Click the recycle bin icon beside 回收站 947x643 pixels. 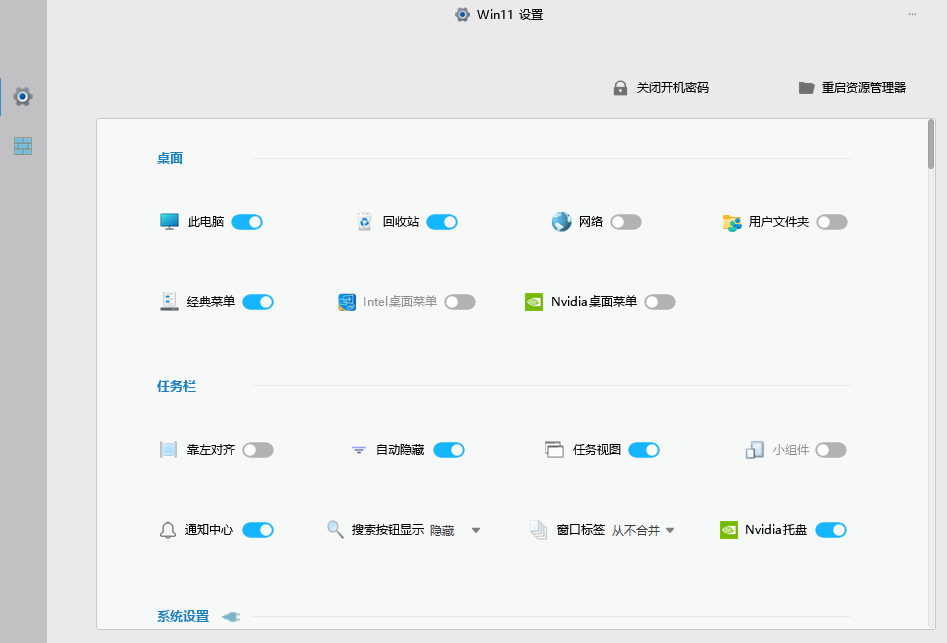[x=364, y=221]
